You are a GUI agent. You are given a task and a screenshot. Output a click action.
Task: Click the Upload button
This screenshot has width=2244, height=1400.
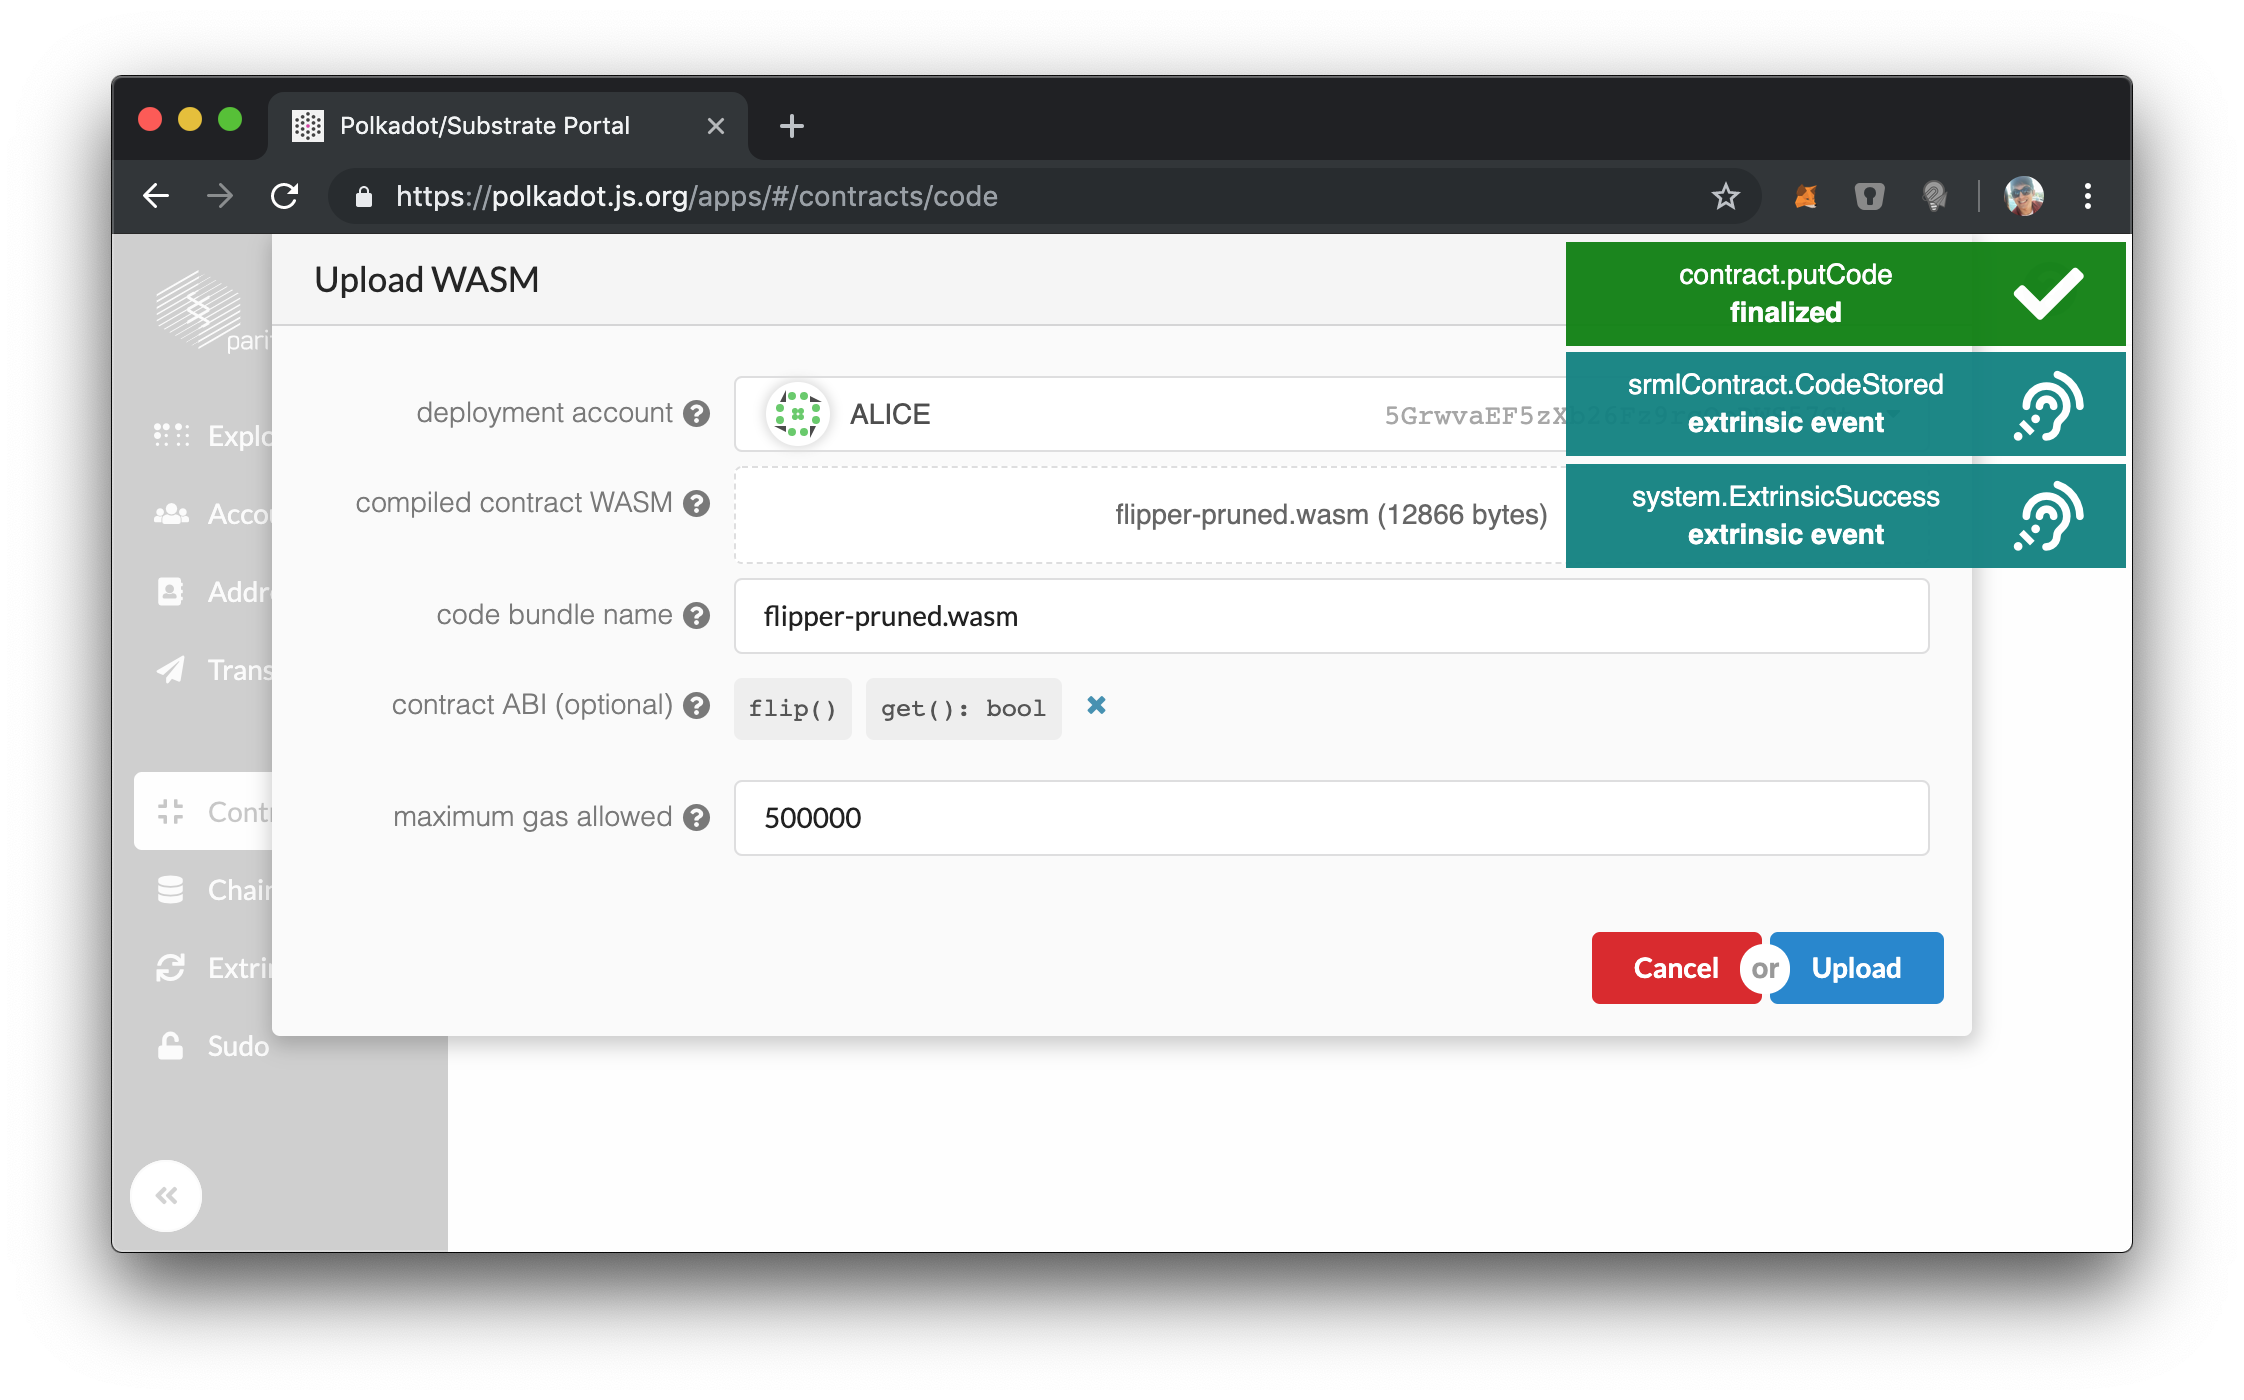tap(1855, 967)
